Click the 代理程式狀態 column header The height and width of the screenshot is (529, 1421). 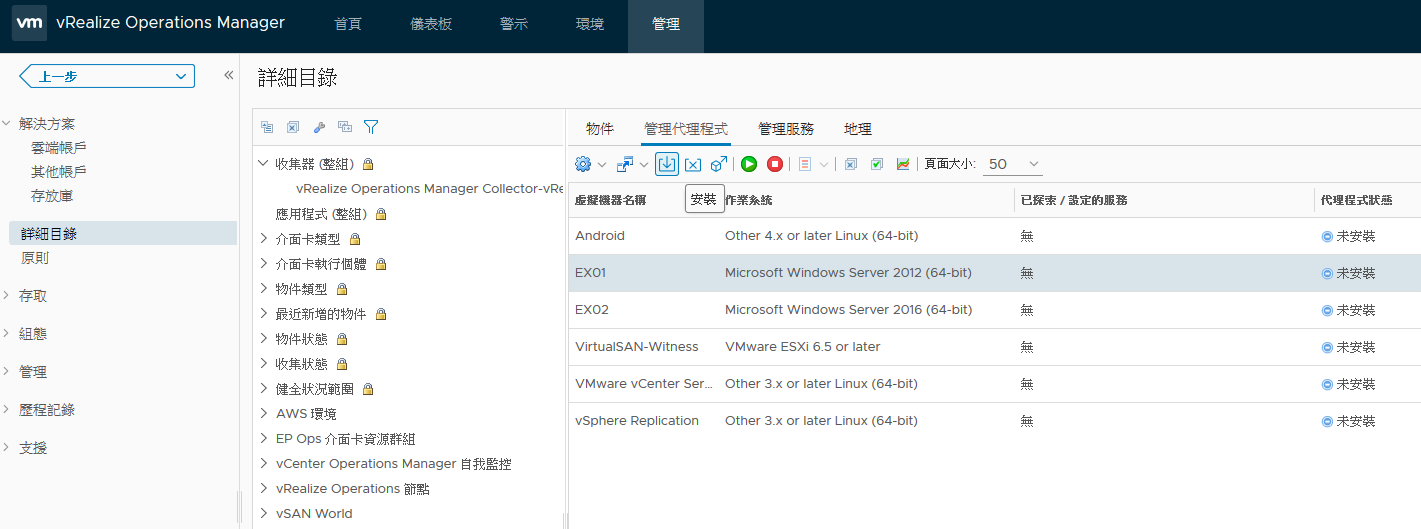tap(1355, 200)
